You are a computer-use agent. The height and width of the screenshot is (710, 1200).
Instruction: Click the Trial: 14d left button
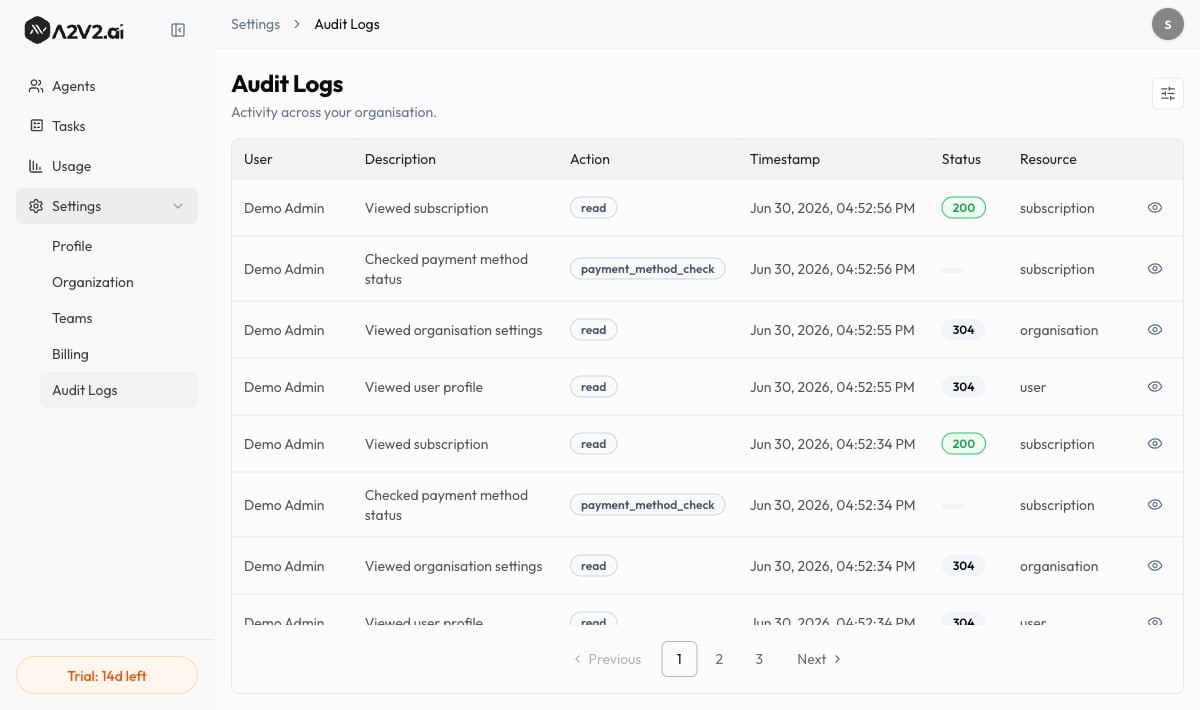[x=107, y=675]
